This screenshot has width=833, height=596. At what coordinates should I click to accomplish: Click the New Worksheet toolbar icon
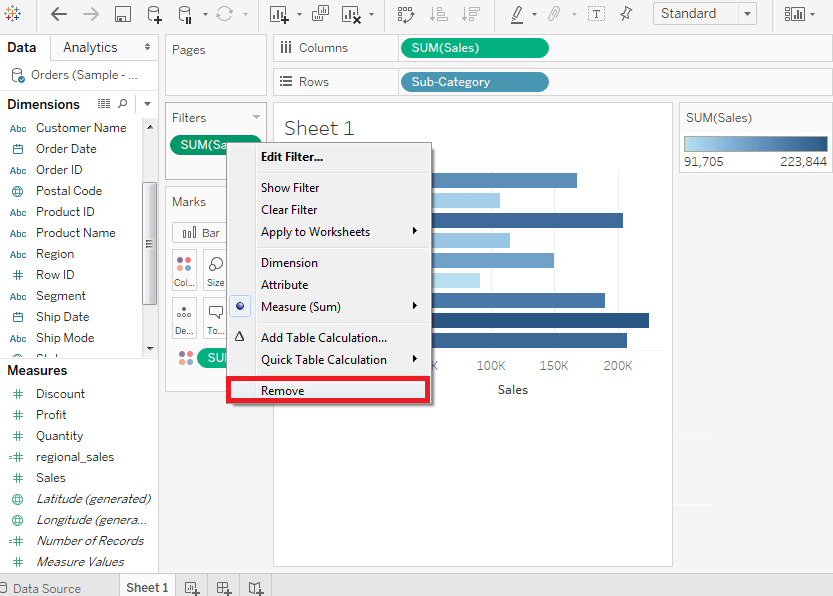pos(279,14)
